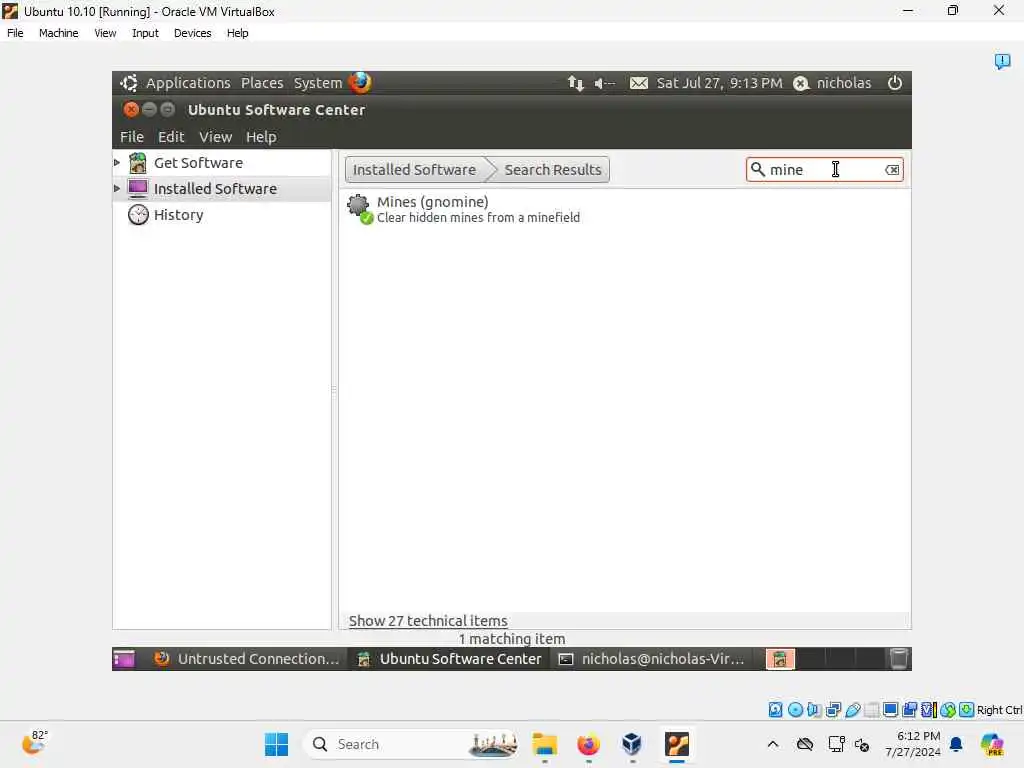Click the VirtualBox mouse integration indicator
The width and height of the screenshot is (1024, 768).
(948, 710)
